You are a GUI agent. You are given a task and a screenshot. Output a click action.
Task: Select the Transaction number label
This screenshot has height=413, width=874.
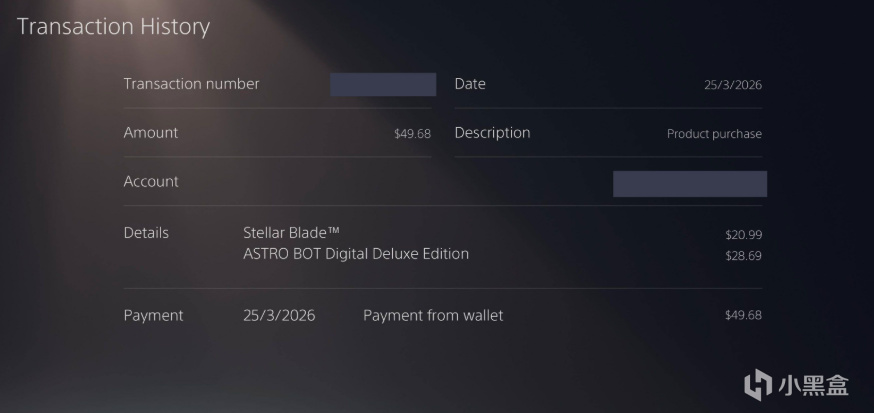[191, 84]
